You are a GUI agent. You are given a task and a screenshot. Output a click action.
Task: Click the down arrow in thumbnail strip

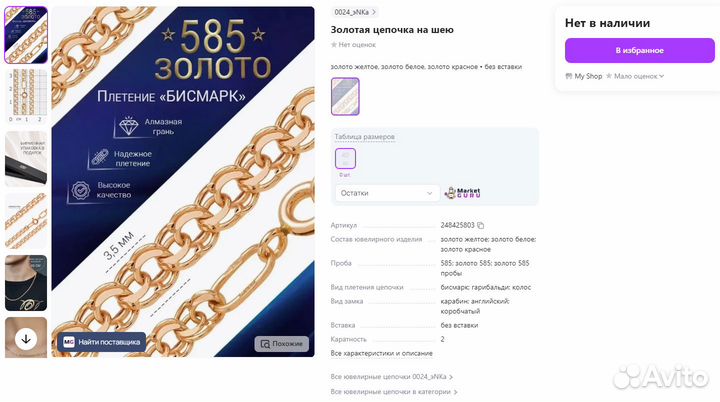pyautogui.click(x=26, y=339)
